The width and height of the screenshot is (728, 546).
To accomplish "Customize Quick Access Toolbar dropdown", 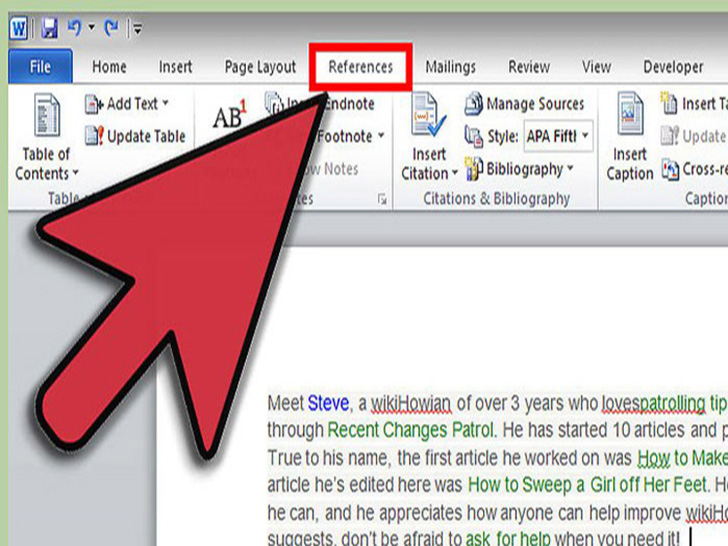I will (137, 29).
